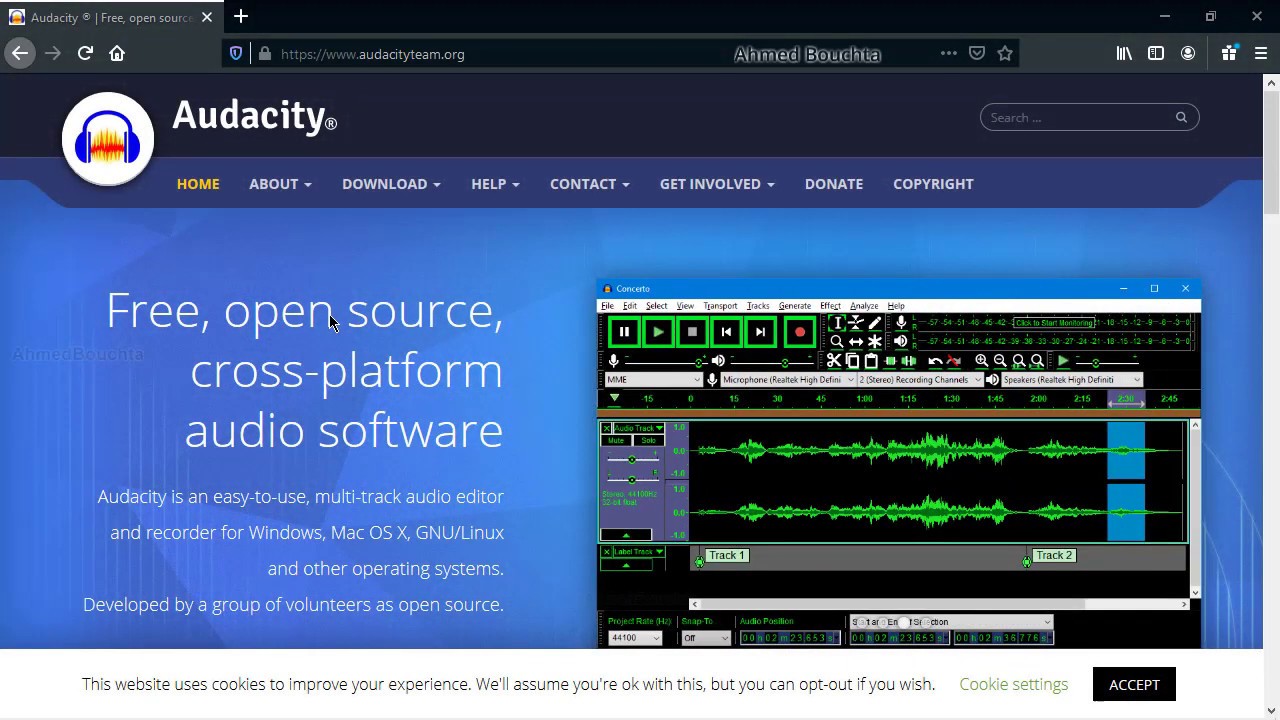1280x720 pixels.
Task: Close the Audacity browser tab
Action: click(207, 17)
